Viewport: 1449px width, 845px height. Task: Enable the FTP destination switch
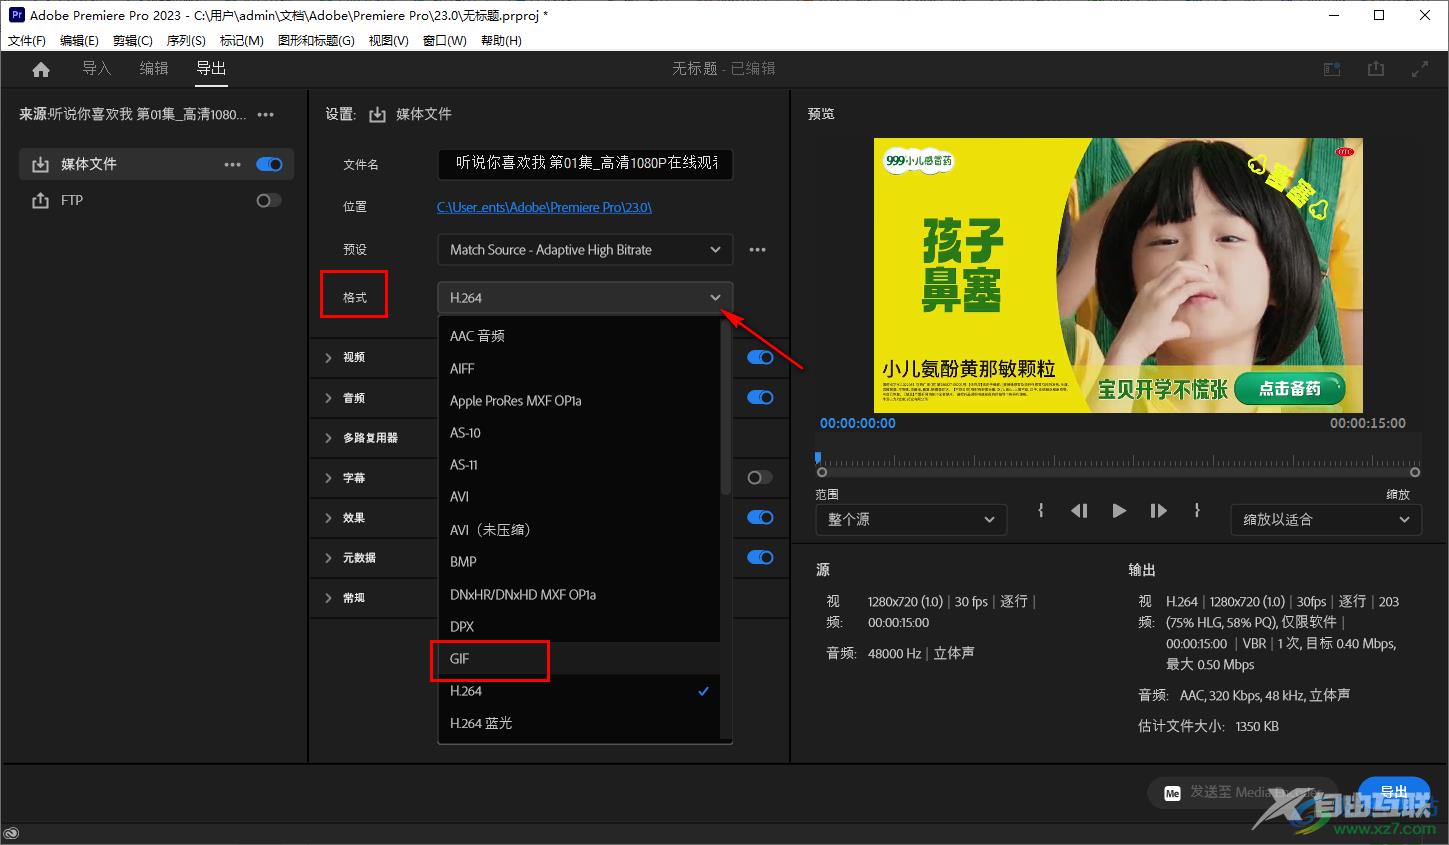coord(269,200)
